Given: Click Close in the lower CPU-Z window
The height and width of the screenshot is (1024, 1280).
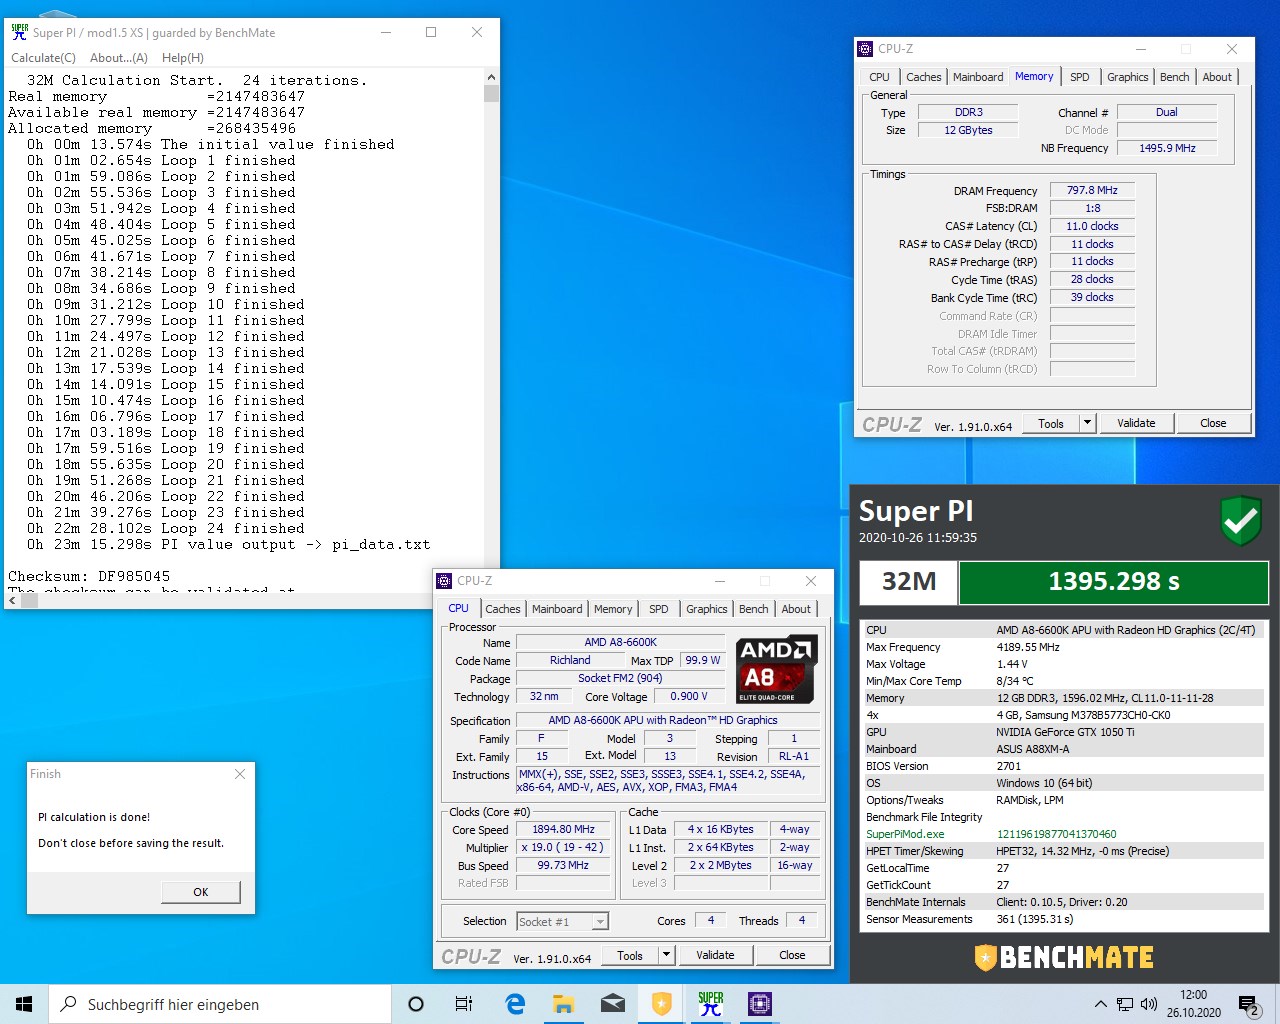Looking at the screenshot, I should click(792, 956).
